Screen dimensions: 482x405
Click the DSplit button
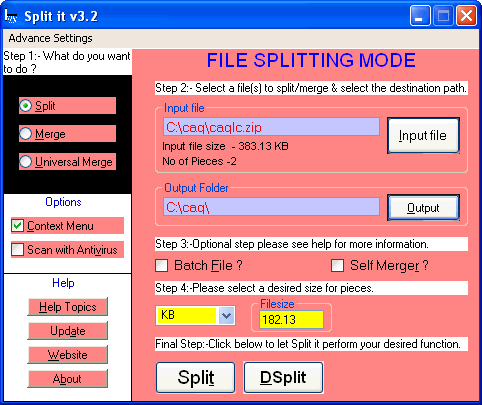283,378
